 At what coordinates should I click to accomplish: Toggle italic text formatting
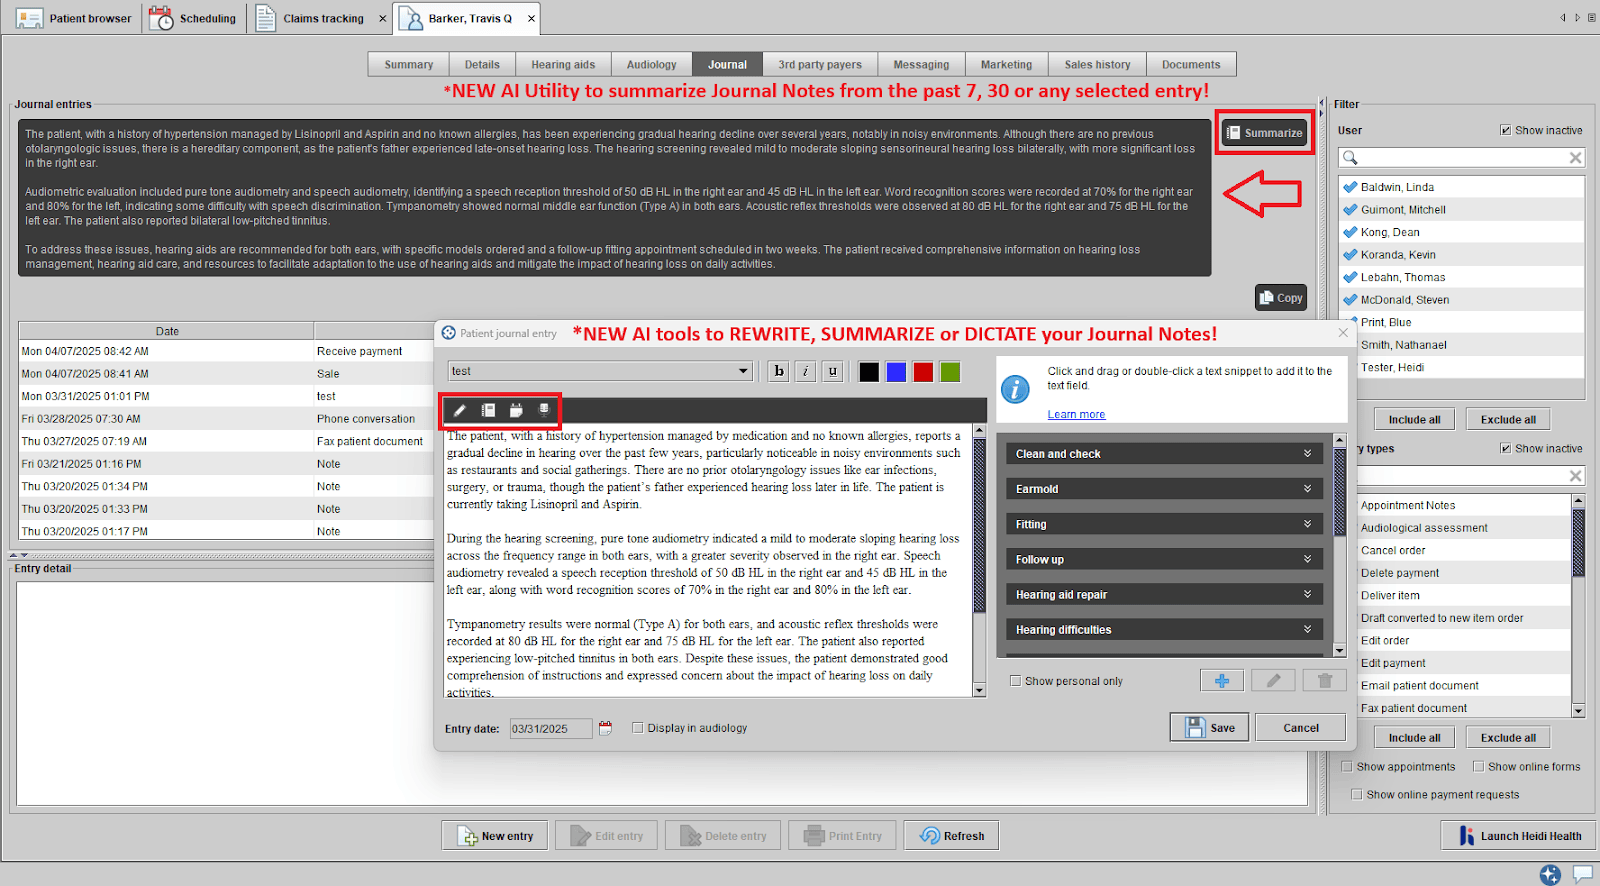tap(805, 371)
